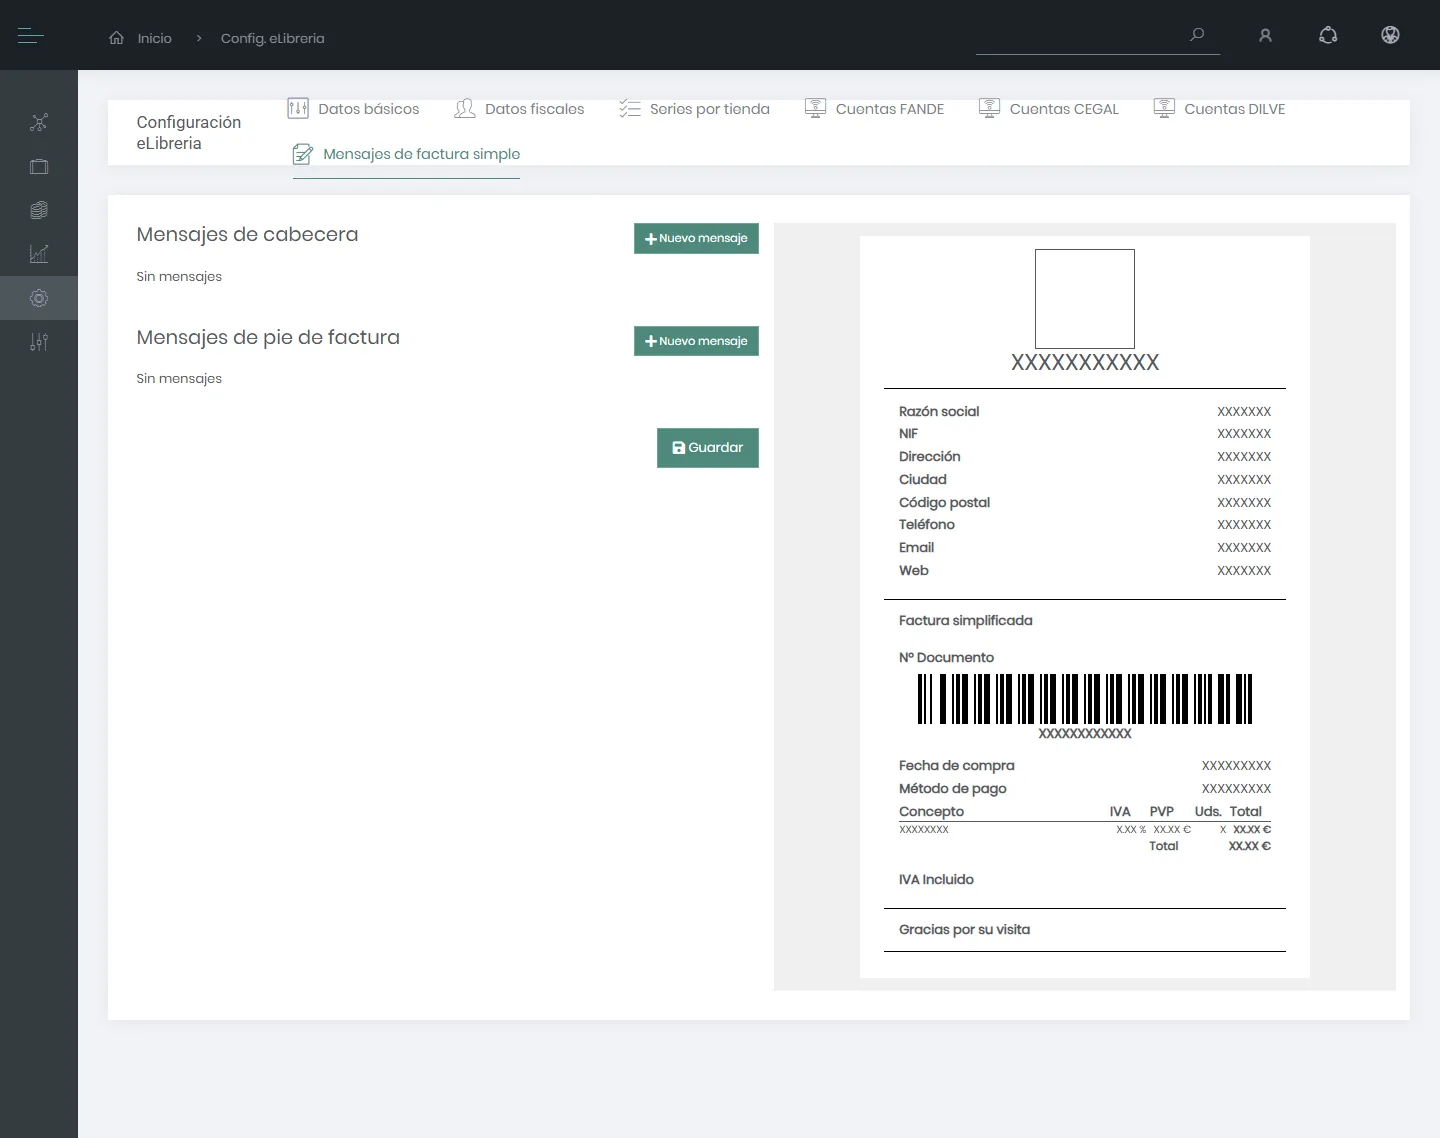
Task: Click the Guardar button
Action: [x=708, y=448]
